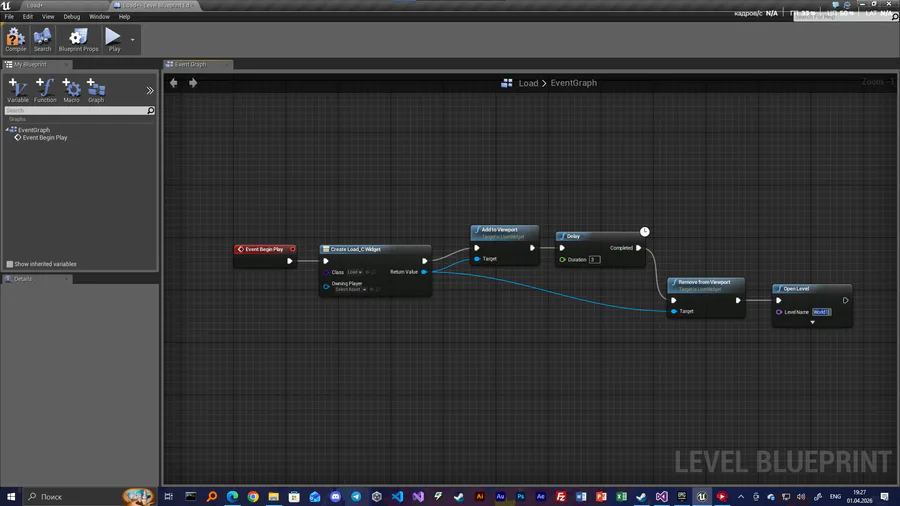Compile the Level Blueprint
The height and width of the screenshot is (506, 900).
coord(15,40)
